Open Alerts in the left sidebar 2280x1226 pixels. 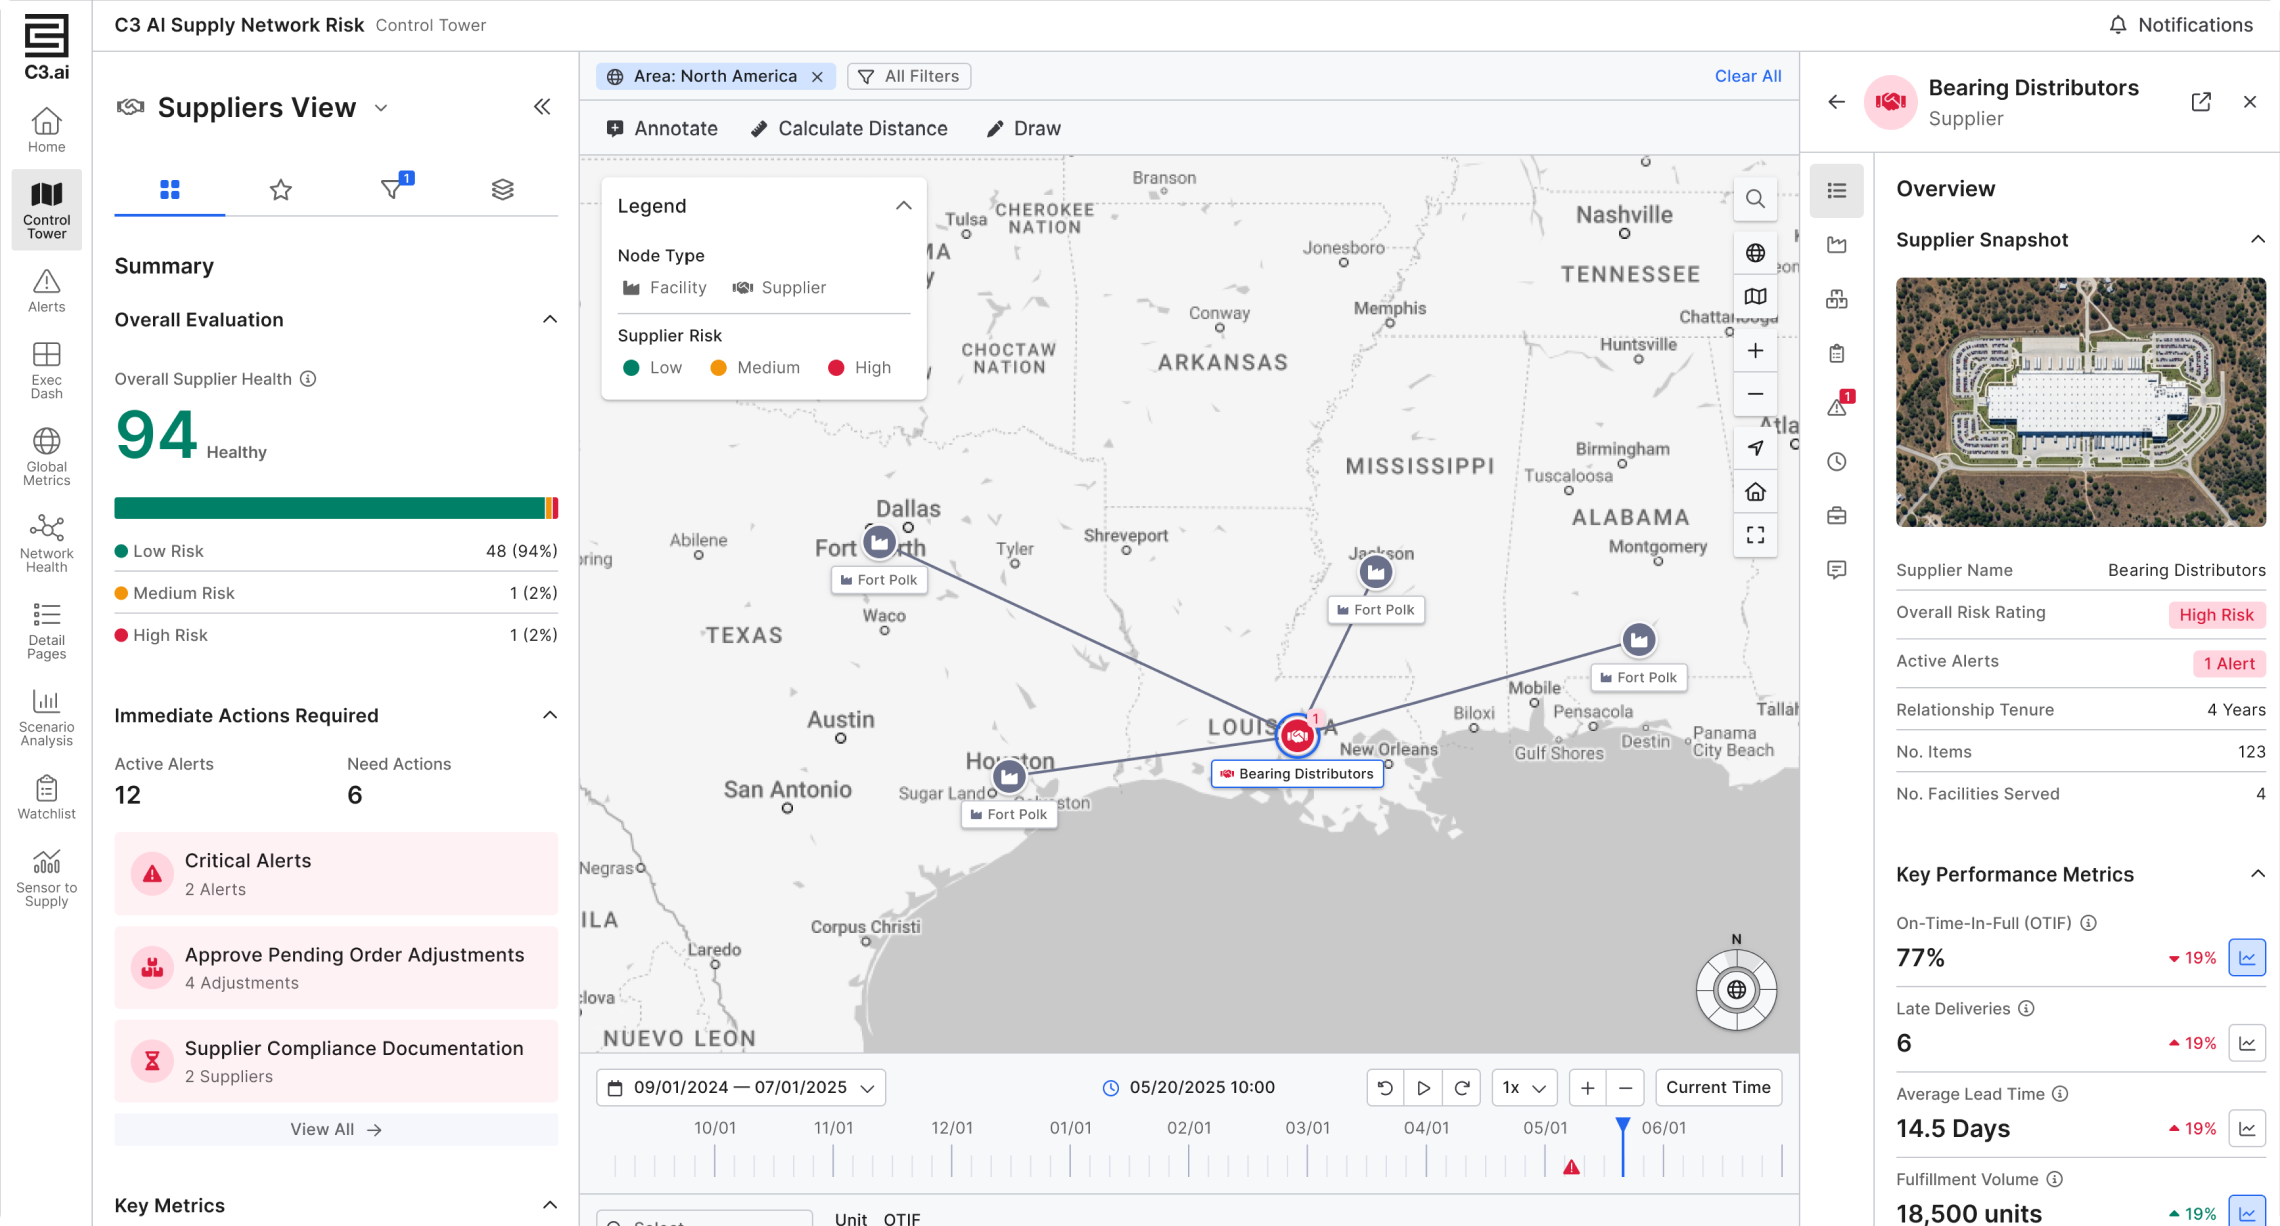pos(46,291)
